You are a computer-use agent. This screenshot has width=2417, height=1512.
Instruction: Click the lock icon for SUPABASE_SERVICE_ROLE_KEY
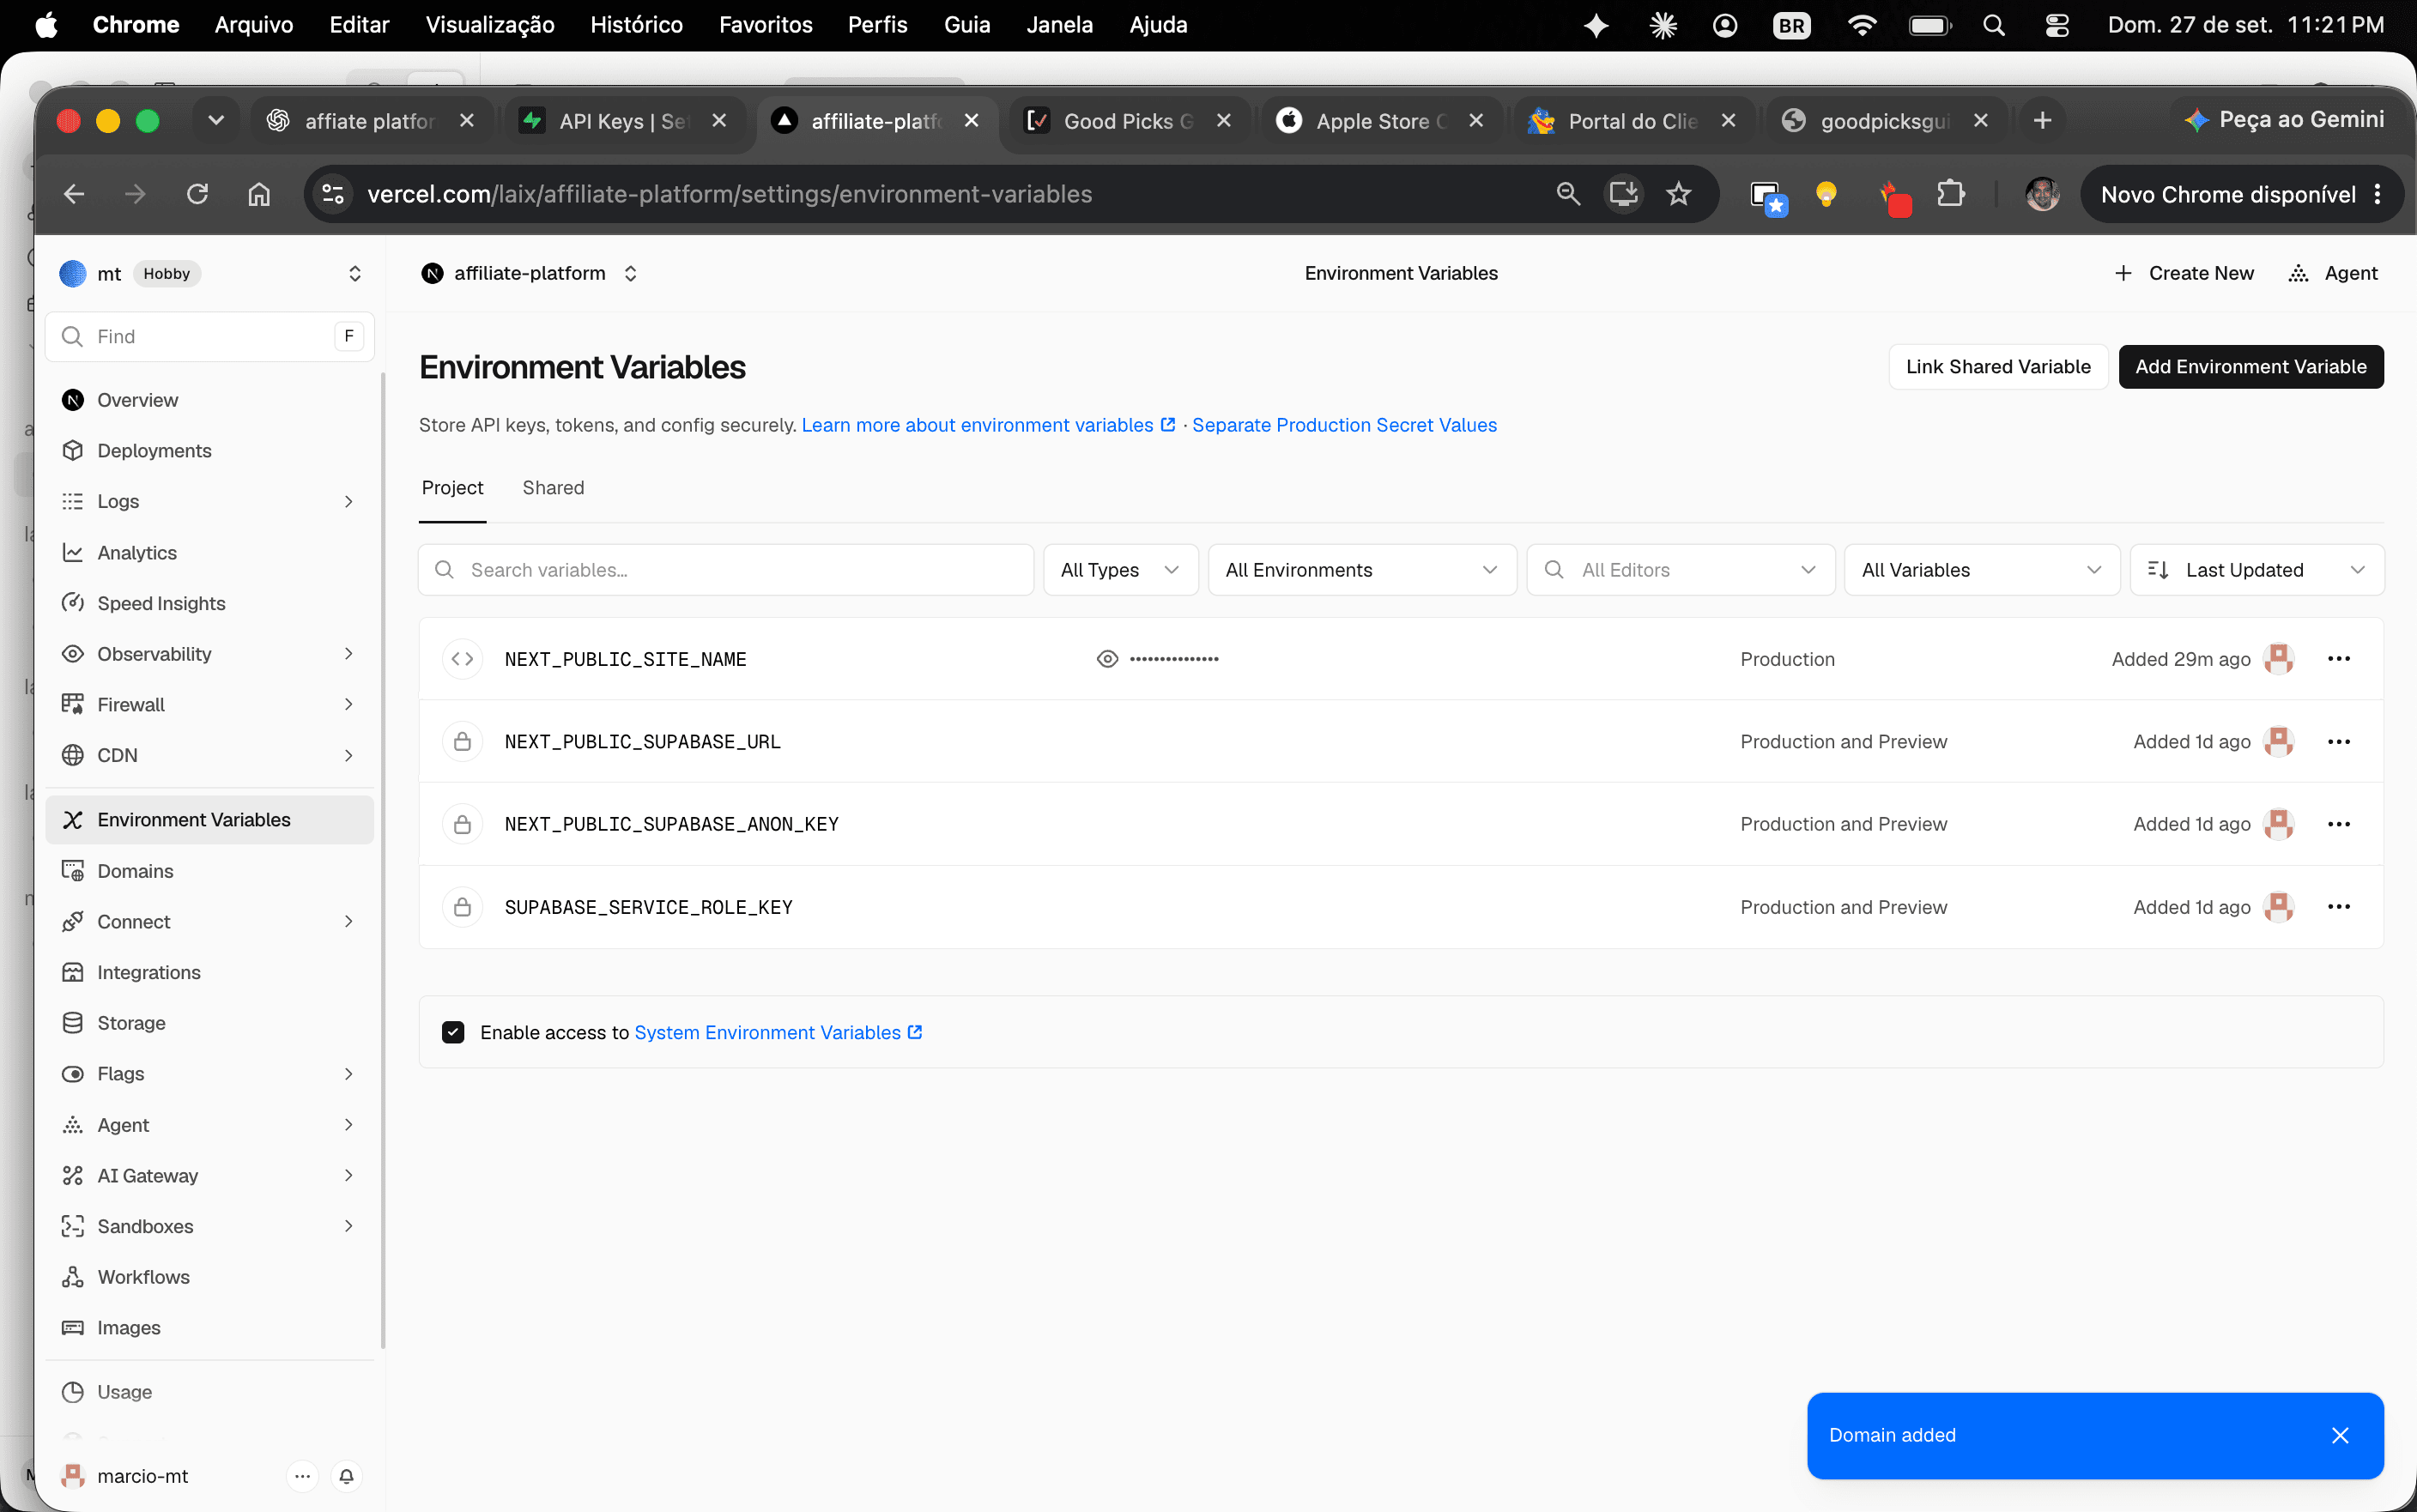462,907
